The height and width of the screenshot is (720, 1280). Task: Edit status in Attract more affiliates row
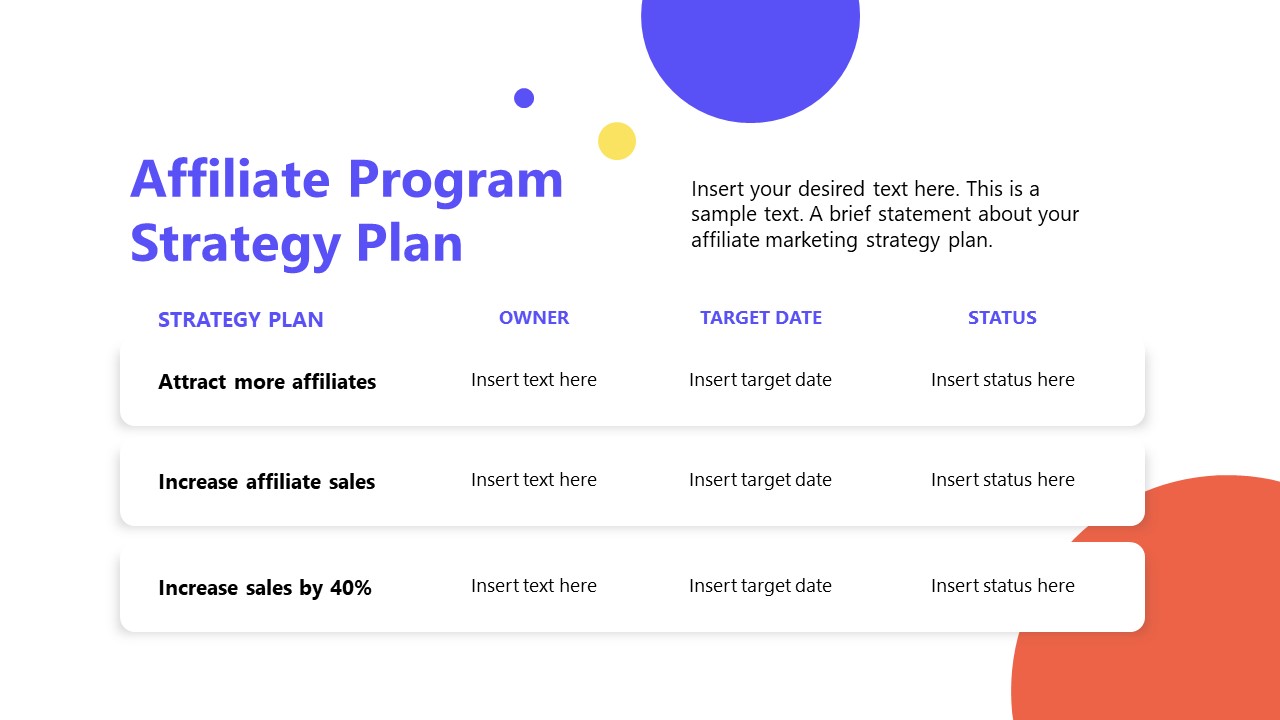point(1003,380)
